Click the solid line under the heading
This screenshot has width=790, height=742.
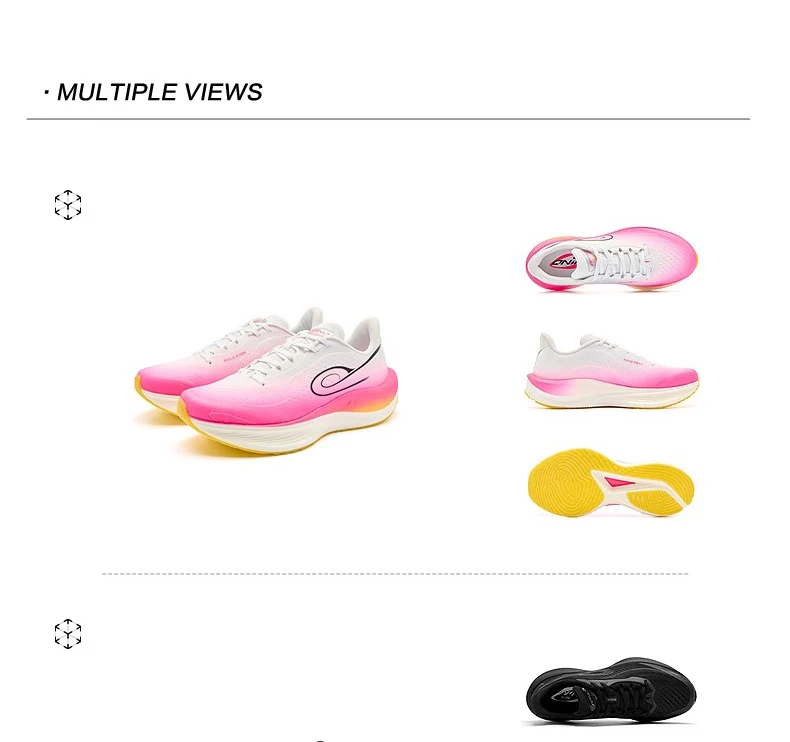[x=388, y=119]
